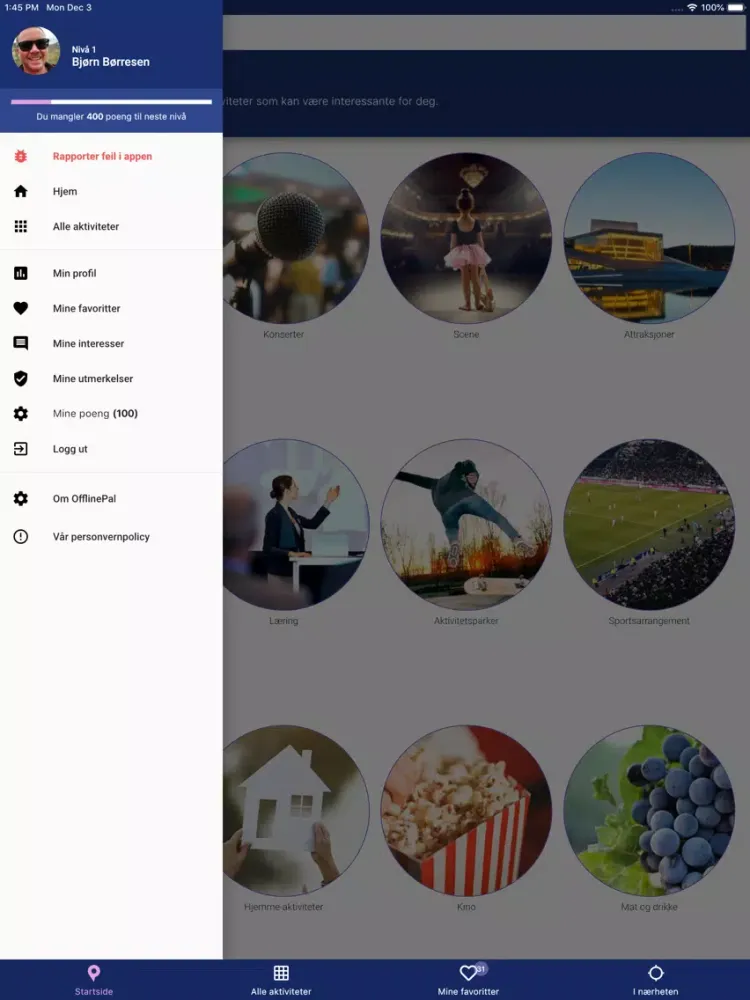Screen dimensions: 750x1000
Task: Click the Kino label
Action: (466, 907)
